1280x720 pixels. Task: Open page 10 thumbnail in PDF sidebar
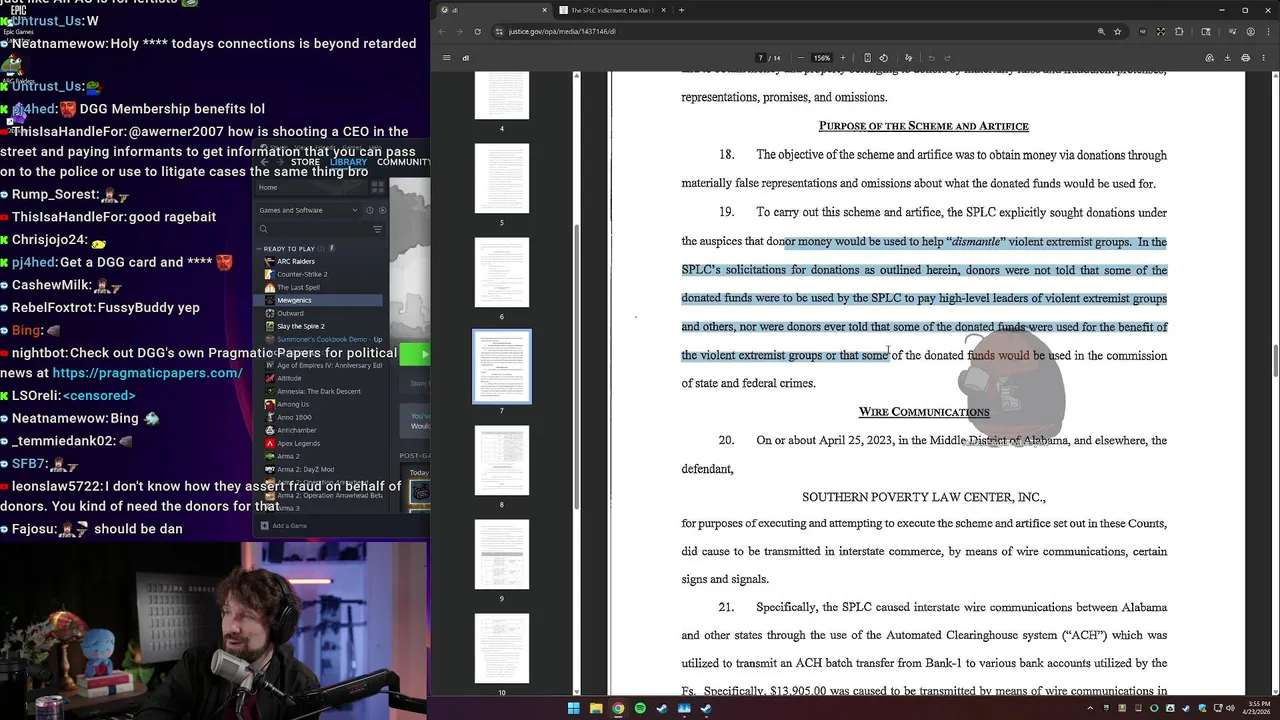click(x=502, y=649)
